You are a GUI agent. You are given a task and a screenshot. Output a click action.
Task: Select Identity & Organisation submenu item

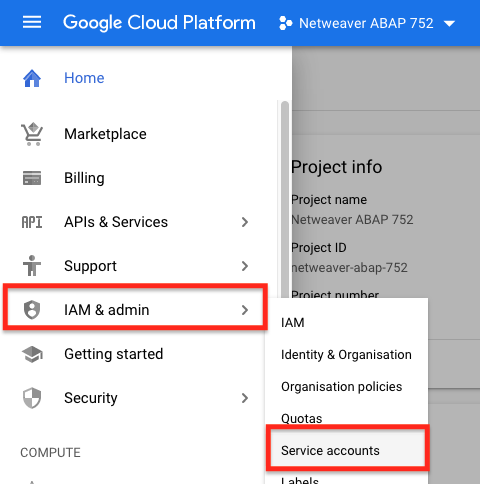tap(346, 355)
